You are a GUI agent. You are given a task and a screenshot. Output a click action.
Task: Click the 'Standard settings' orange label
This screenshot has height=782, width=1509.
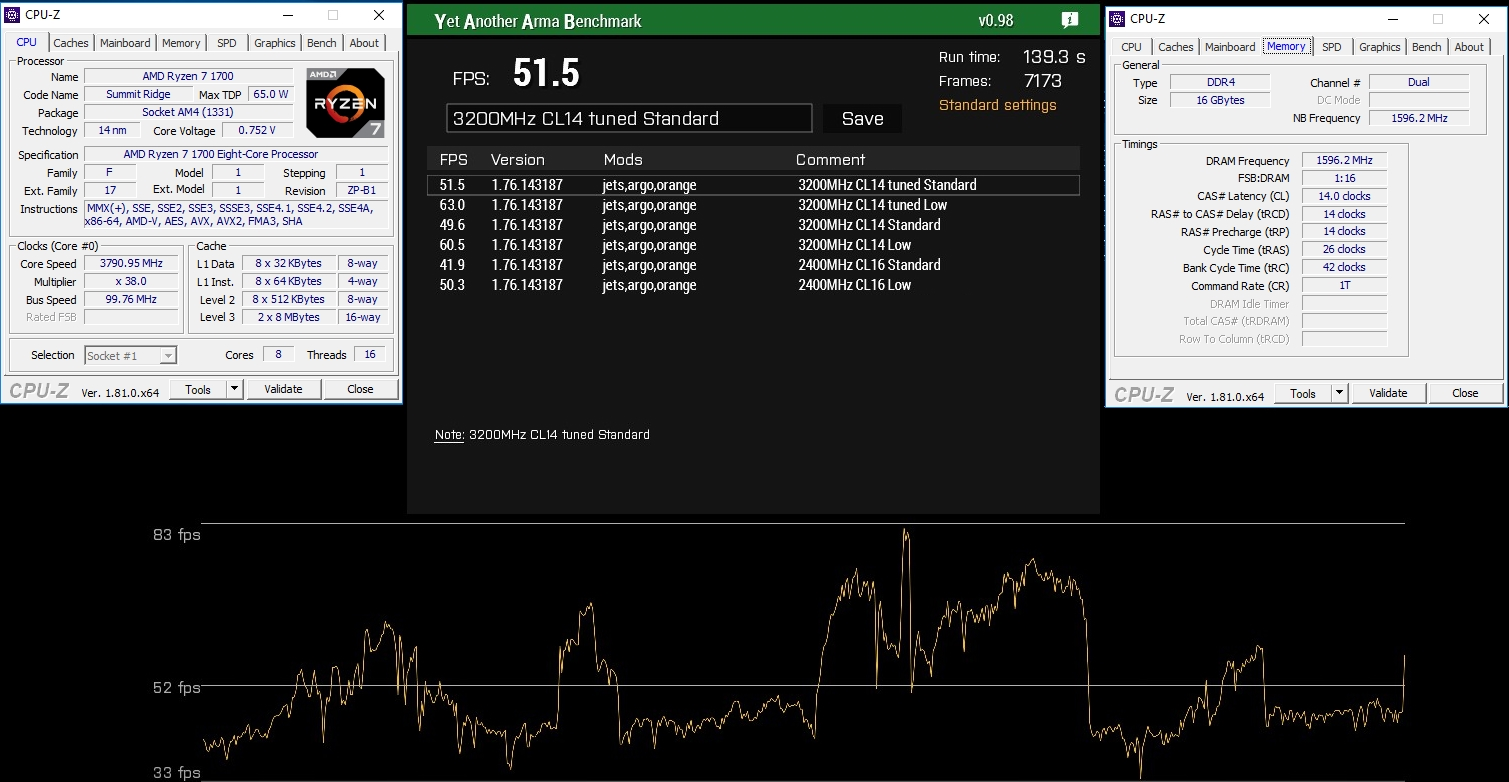click(x=997, y=105)
